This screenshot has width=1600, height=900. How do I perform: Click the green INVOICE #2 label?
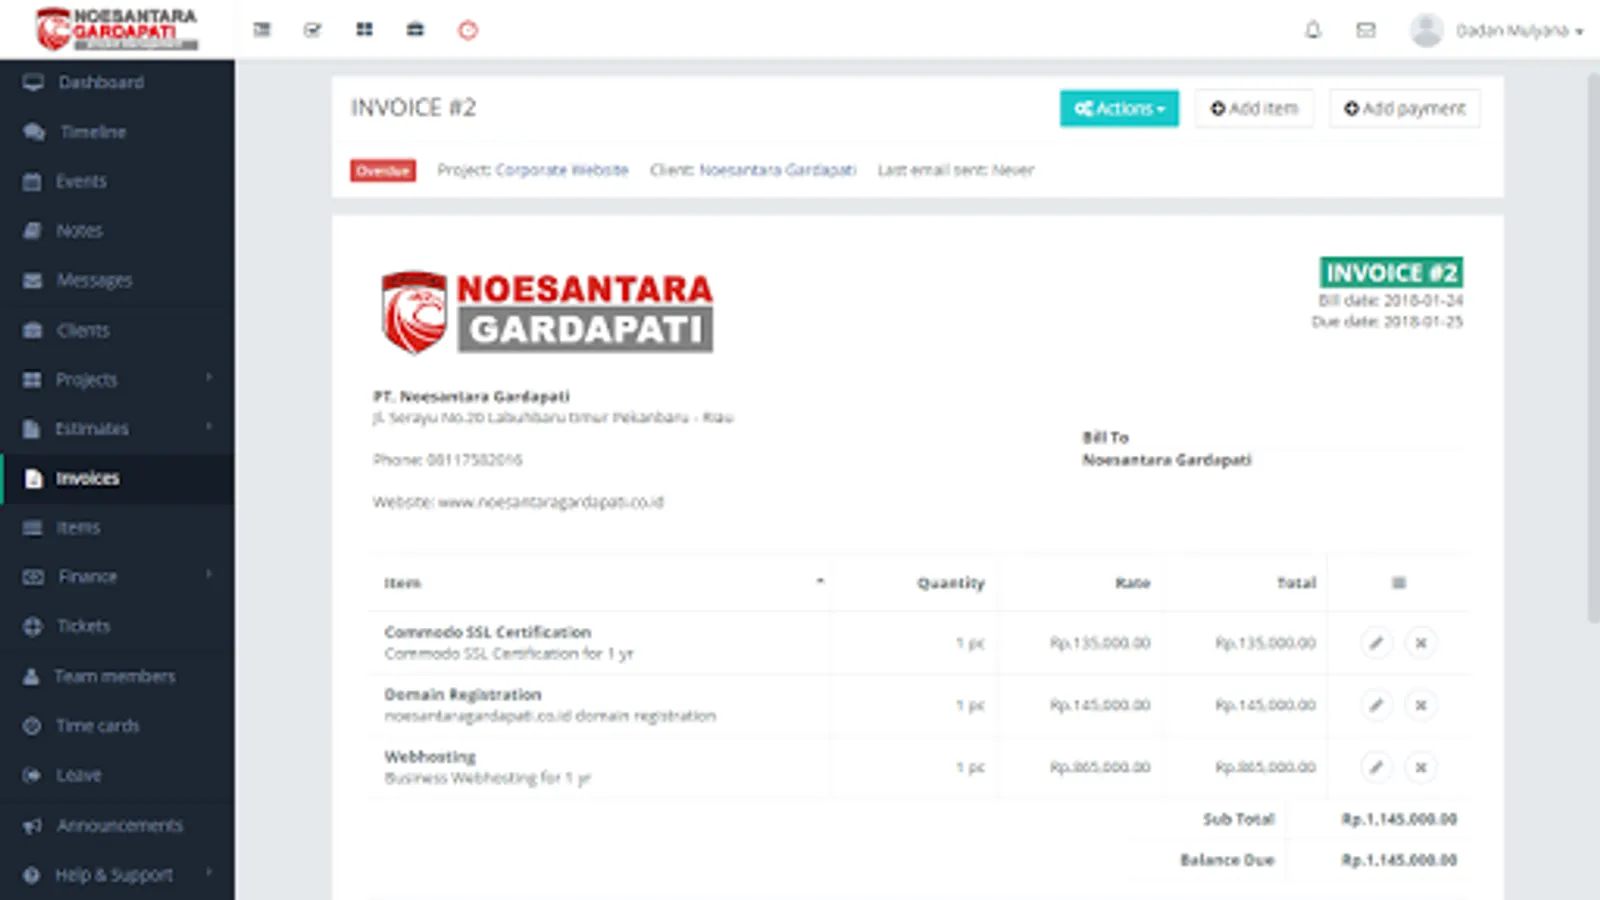point(1391,273)
